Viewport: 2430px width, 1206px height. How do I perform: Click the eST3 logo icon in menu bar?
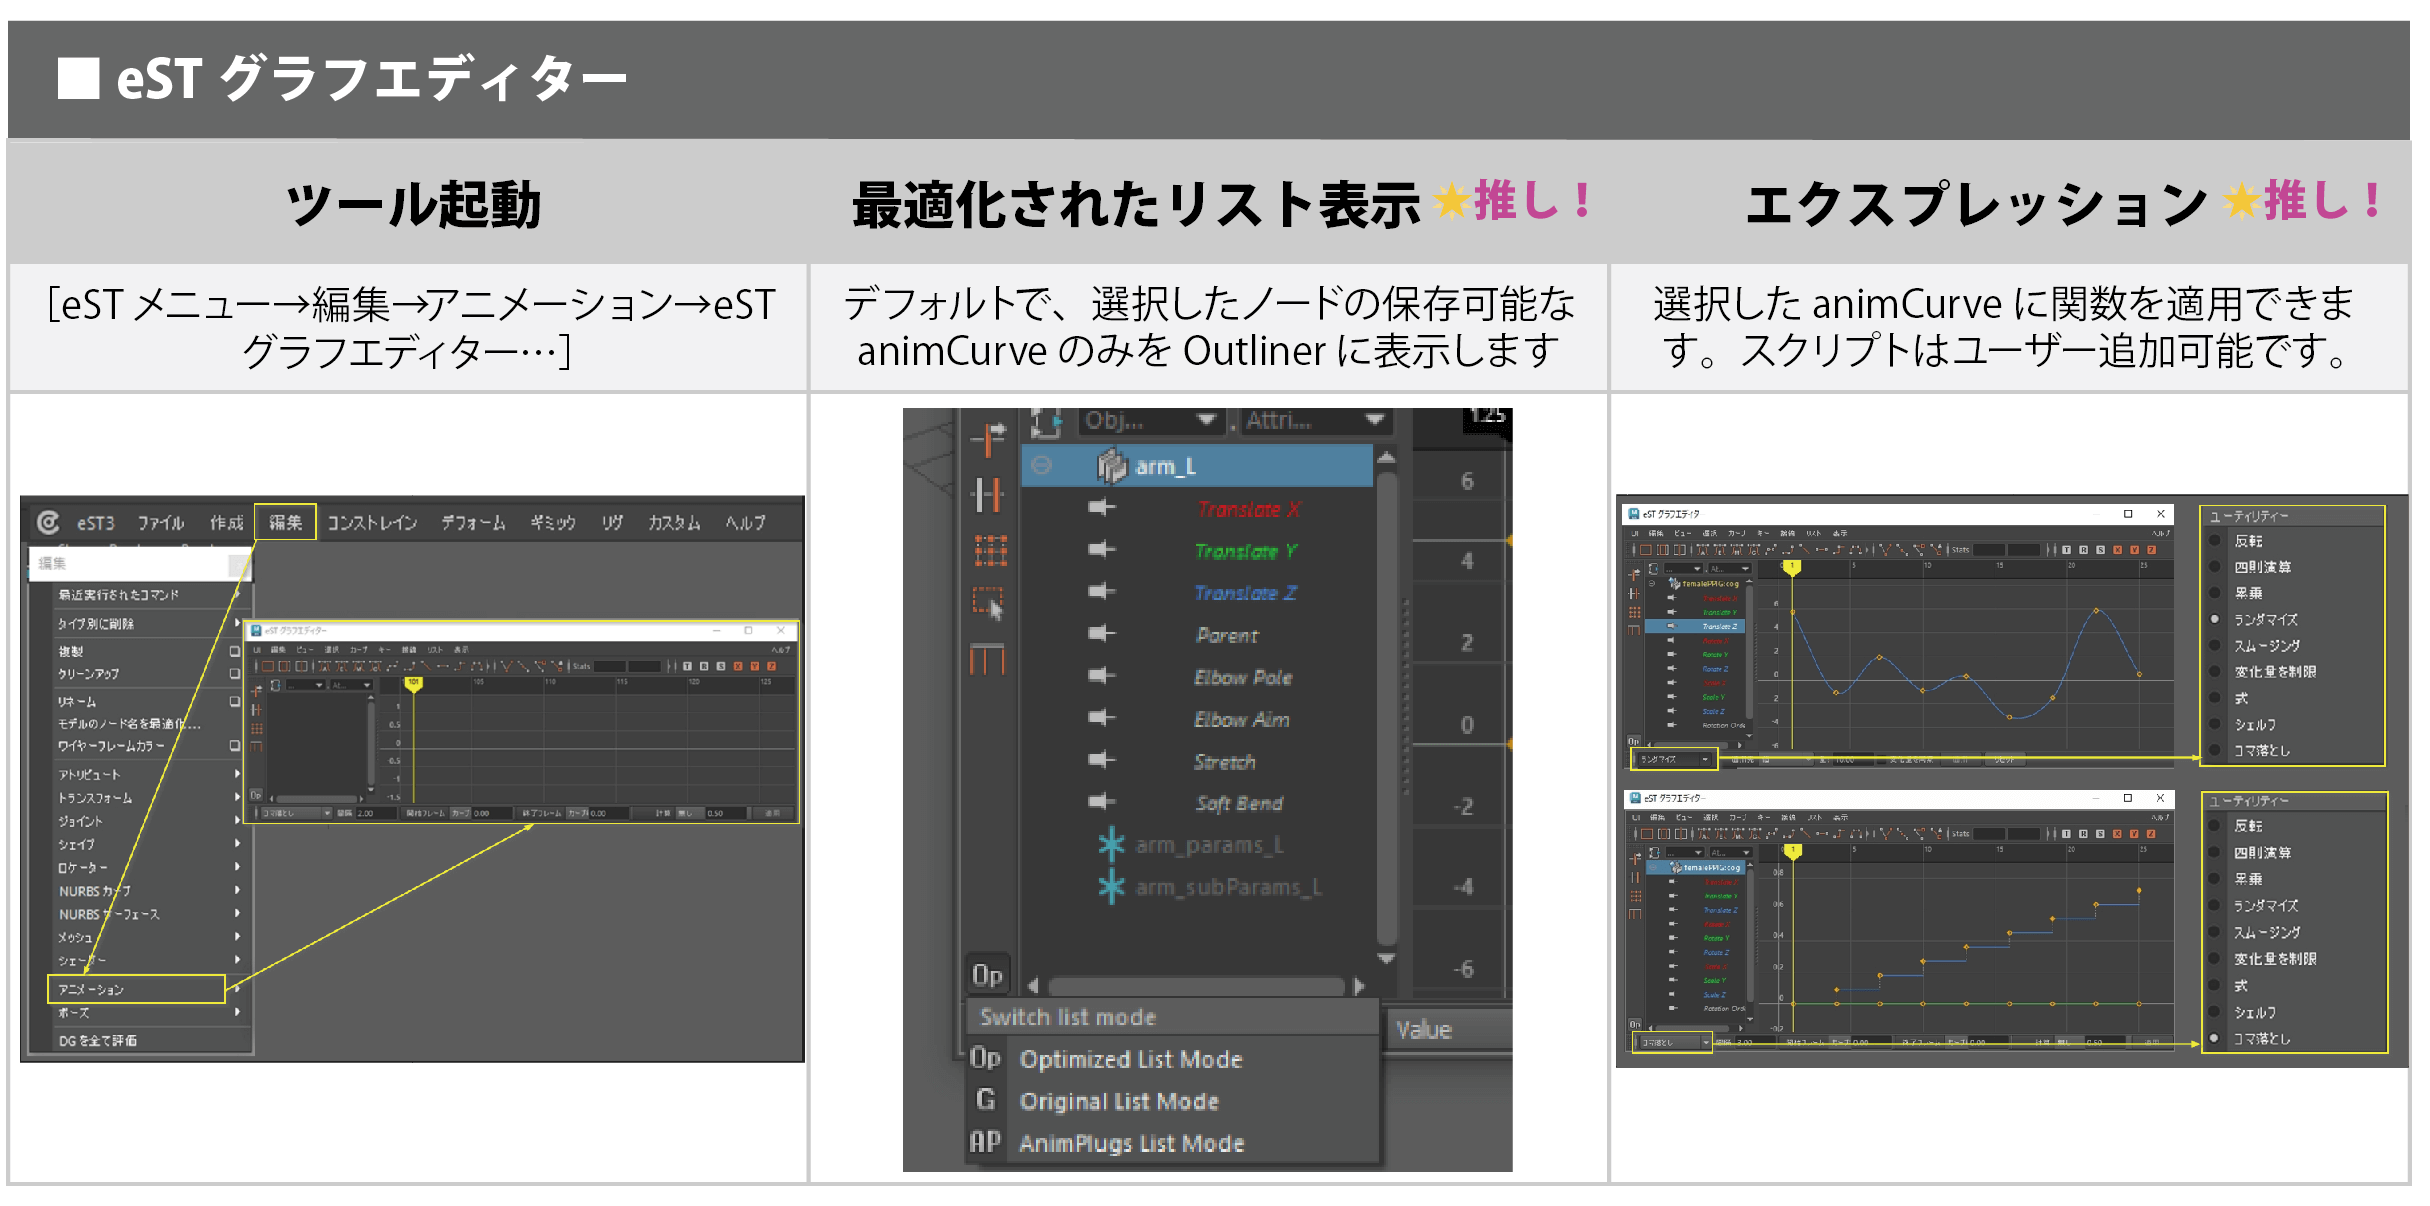click(x=48, y=522)
